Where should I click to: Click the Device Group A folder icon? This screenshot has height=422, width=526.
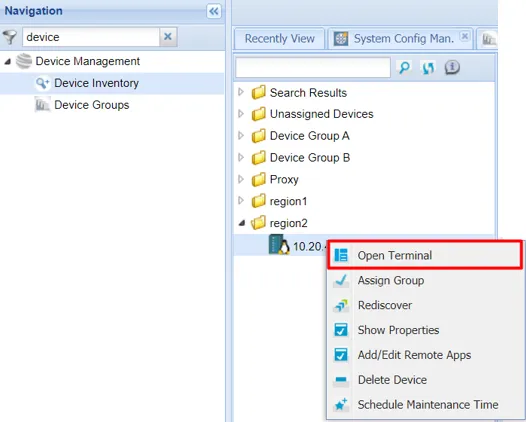259,136
